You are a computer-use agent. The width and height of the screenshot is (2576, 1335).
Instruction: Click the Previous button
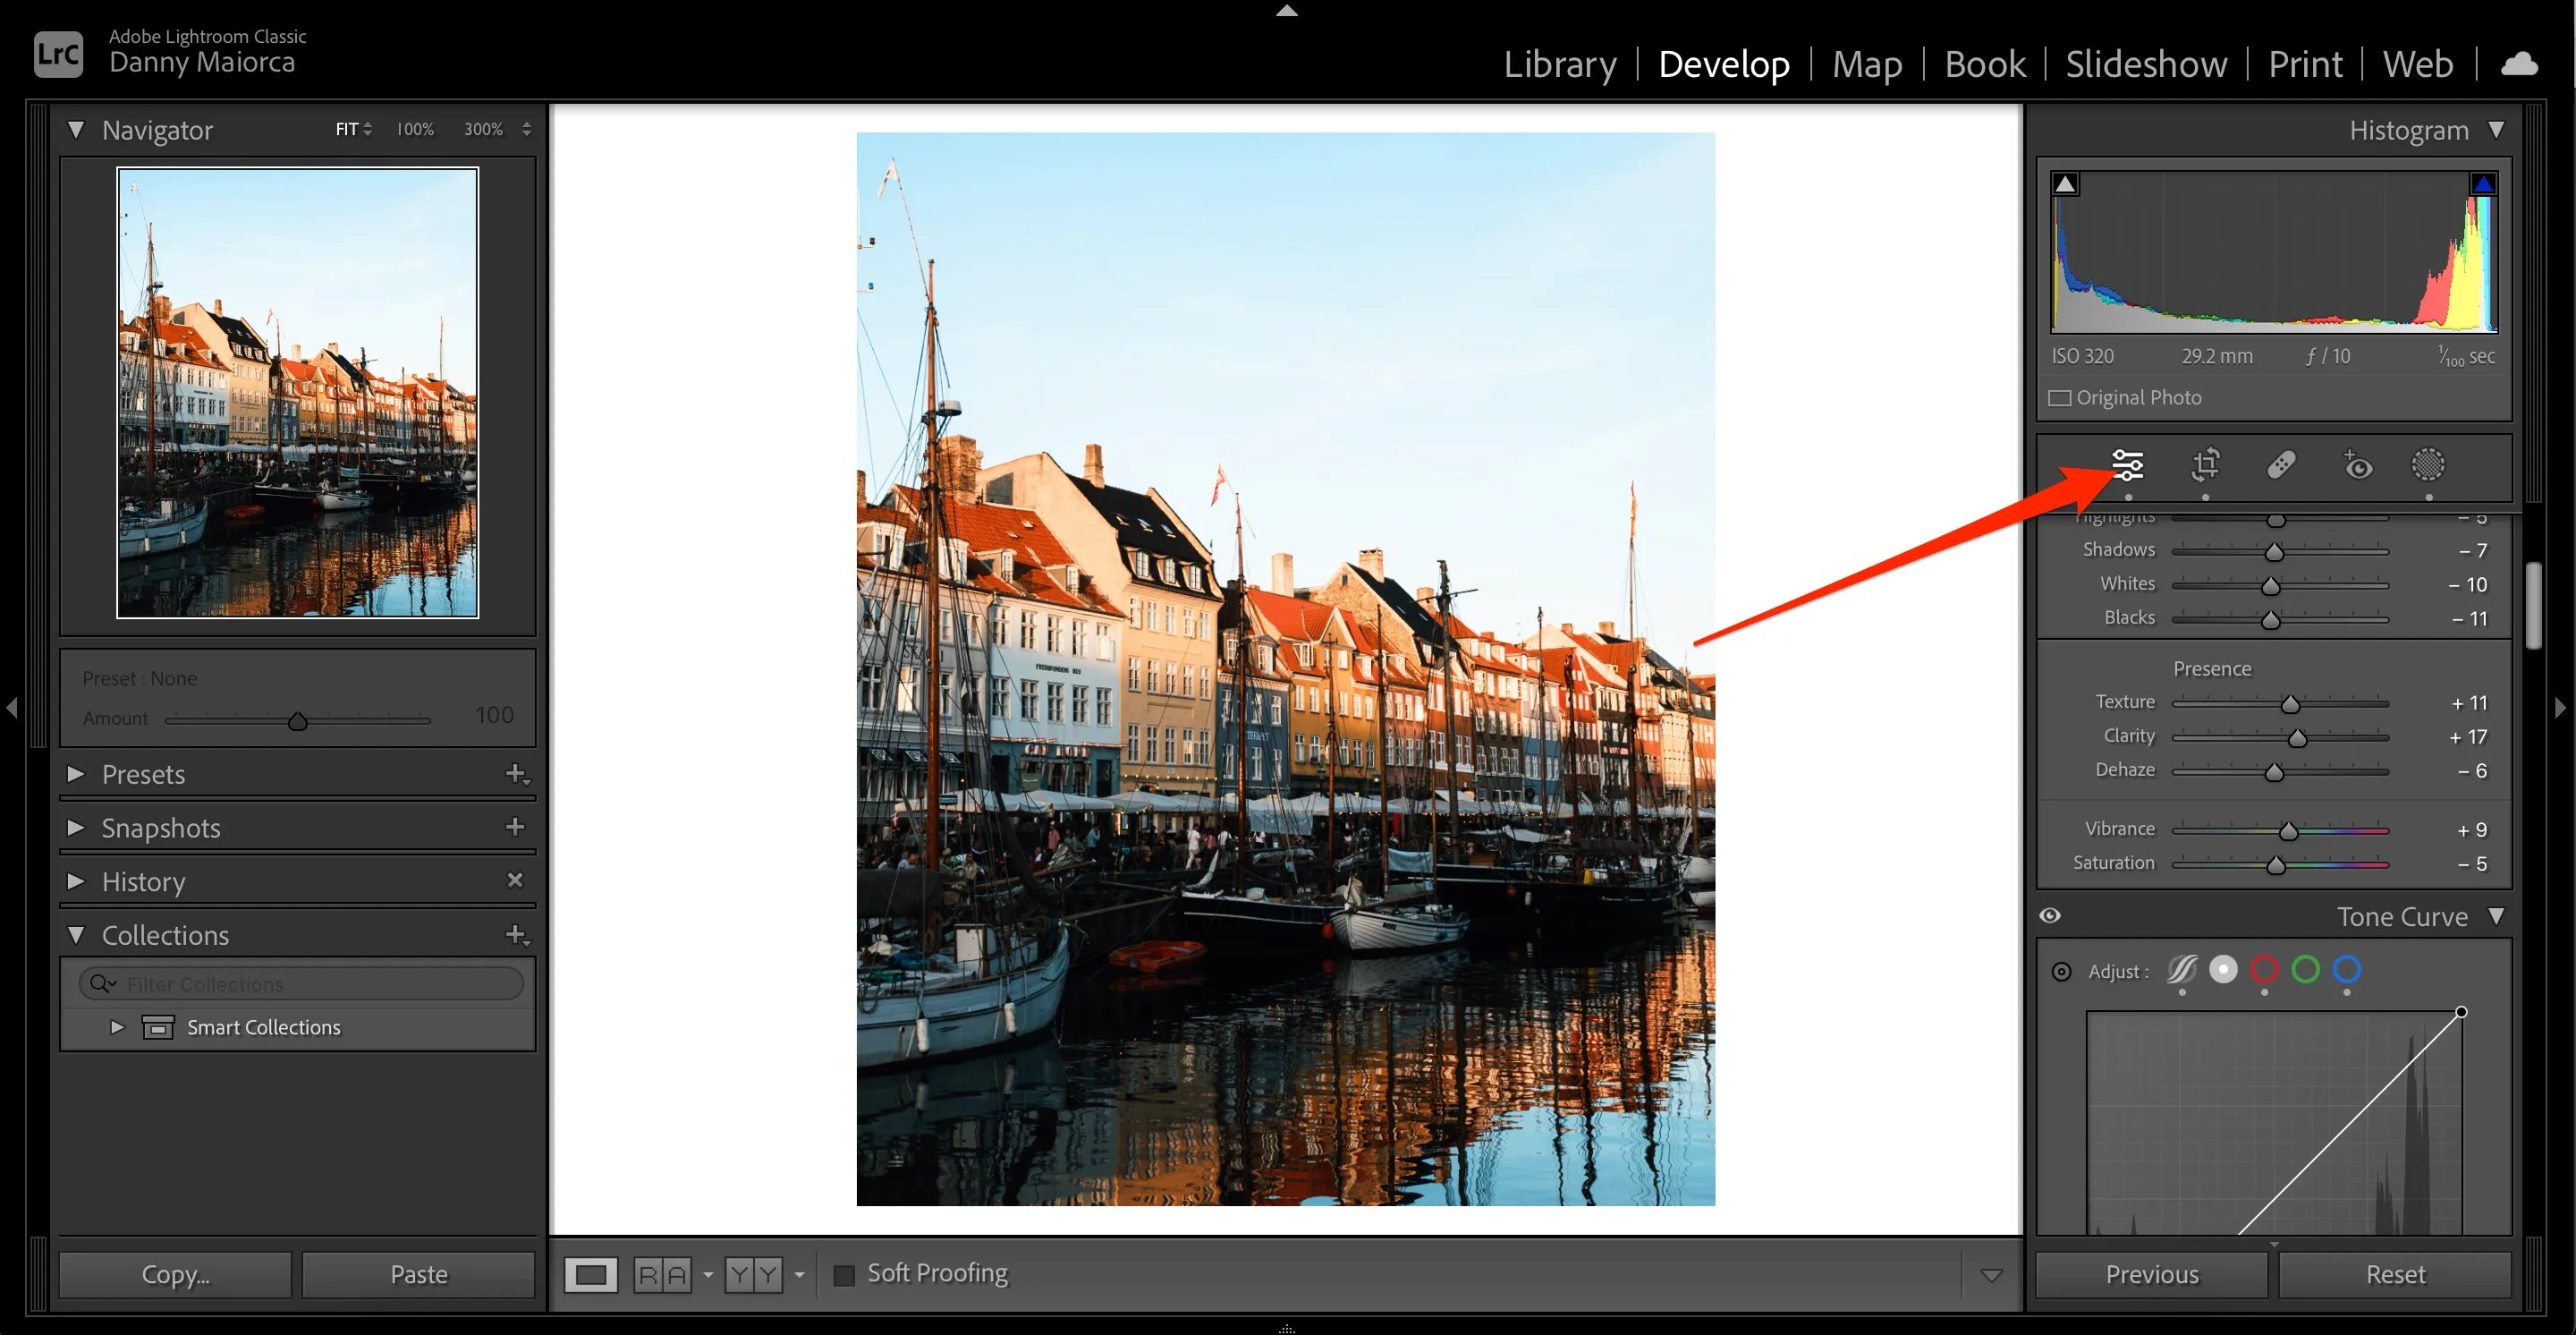(x=2152, y=1273)
